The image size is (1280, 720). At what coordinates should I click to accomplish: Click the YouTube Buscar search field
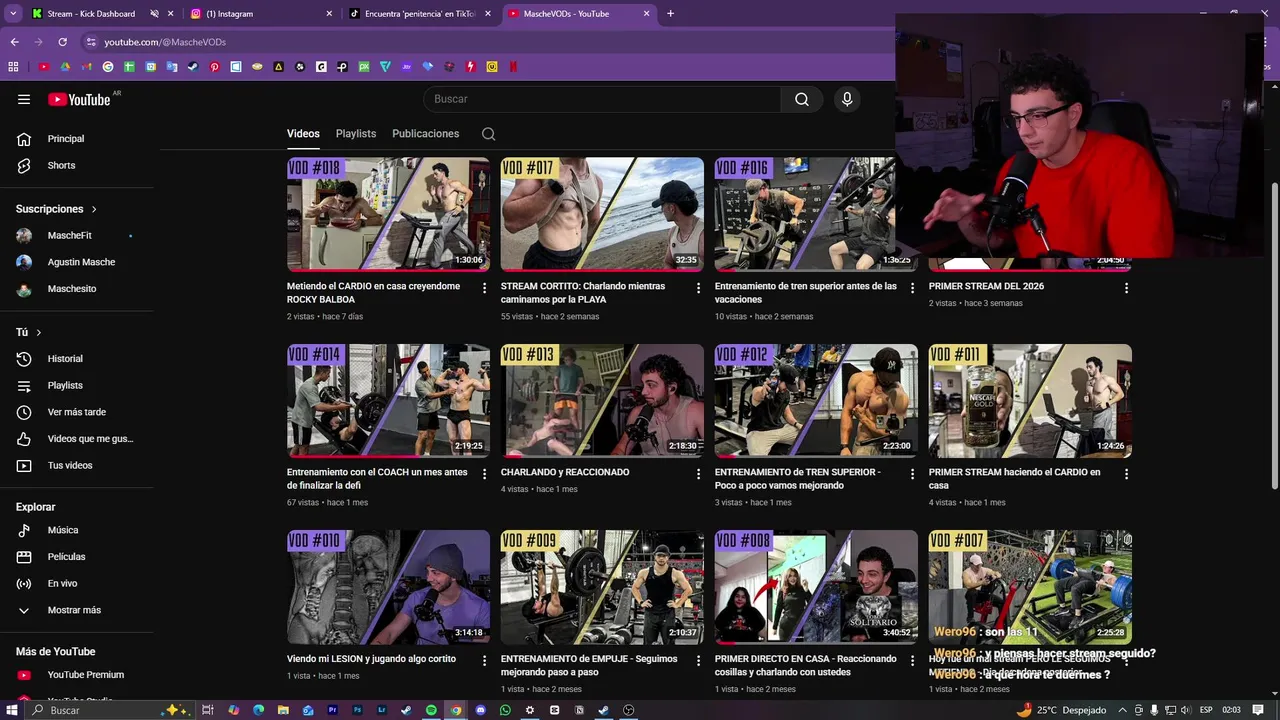(602, 99)
